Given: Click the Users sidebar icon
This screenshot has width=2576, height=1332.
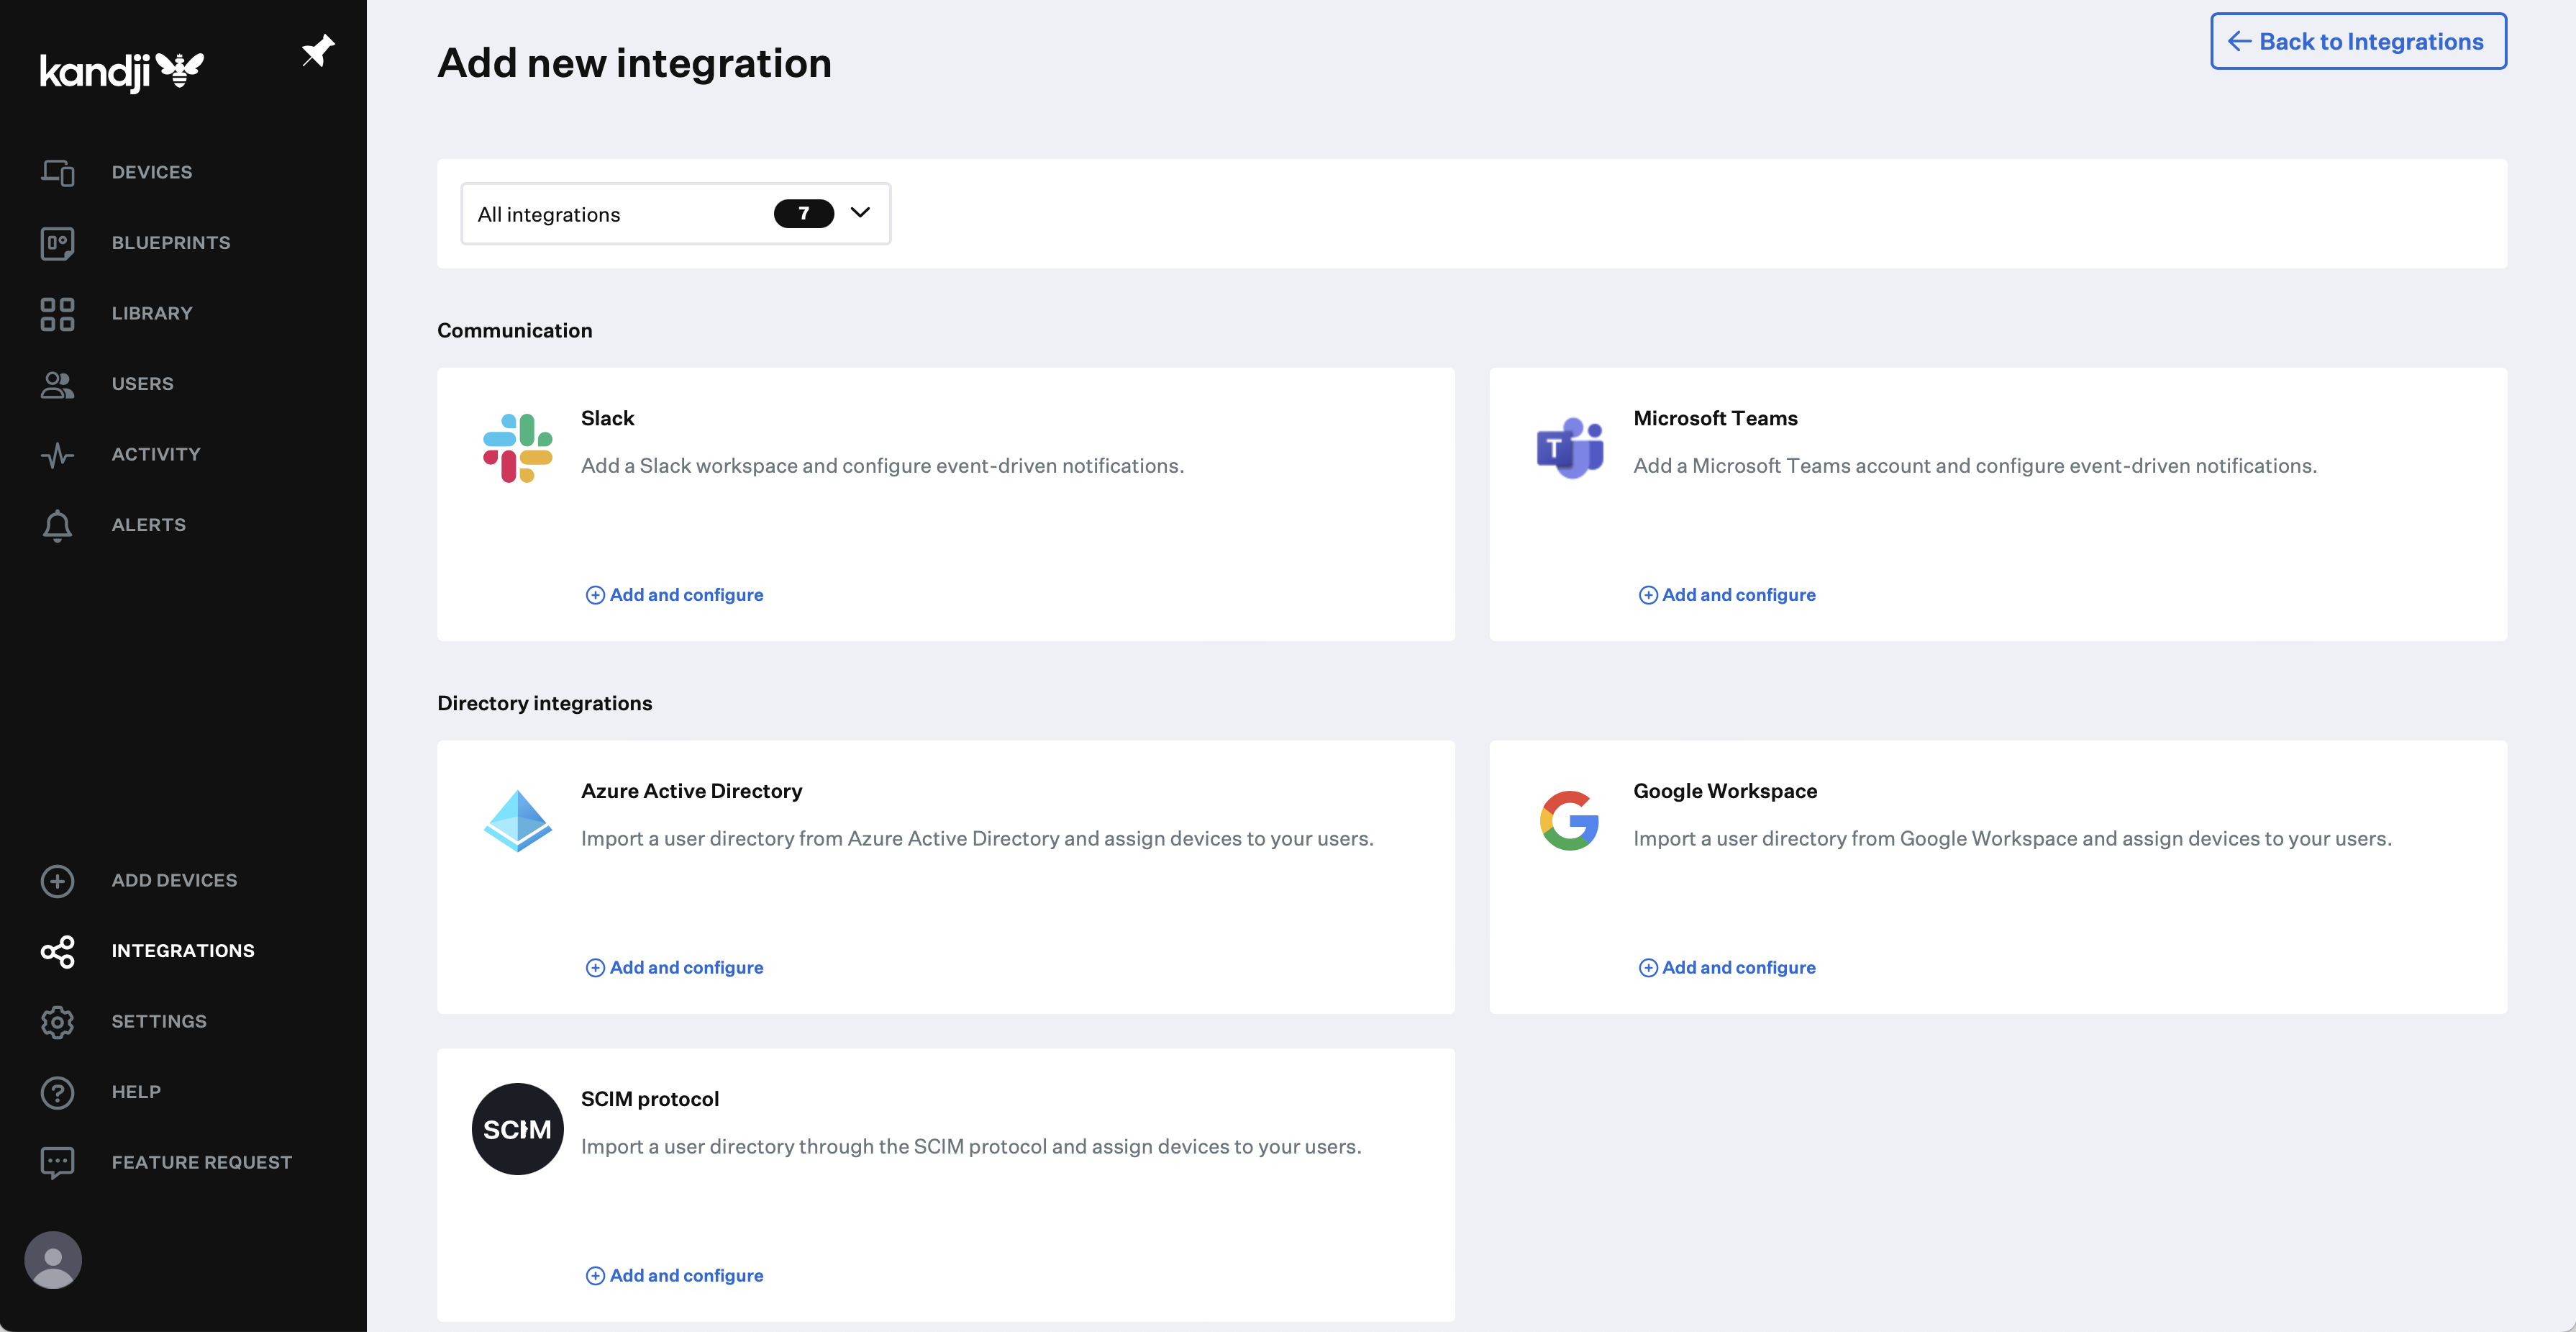Looking at the screenshot, I should 57,384.
